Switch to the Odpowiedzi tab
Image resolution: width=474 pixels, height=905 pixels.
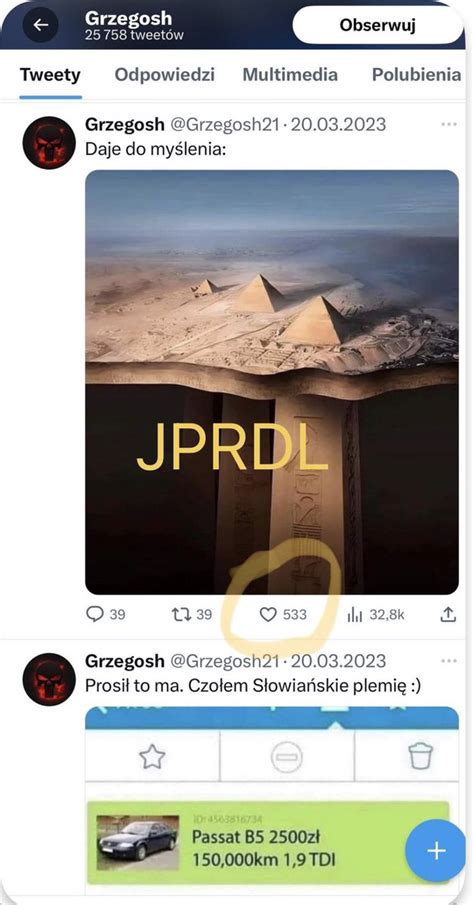click(165, 74)
